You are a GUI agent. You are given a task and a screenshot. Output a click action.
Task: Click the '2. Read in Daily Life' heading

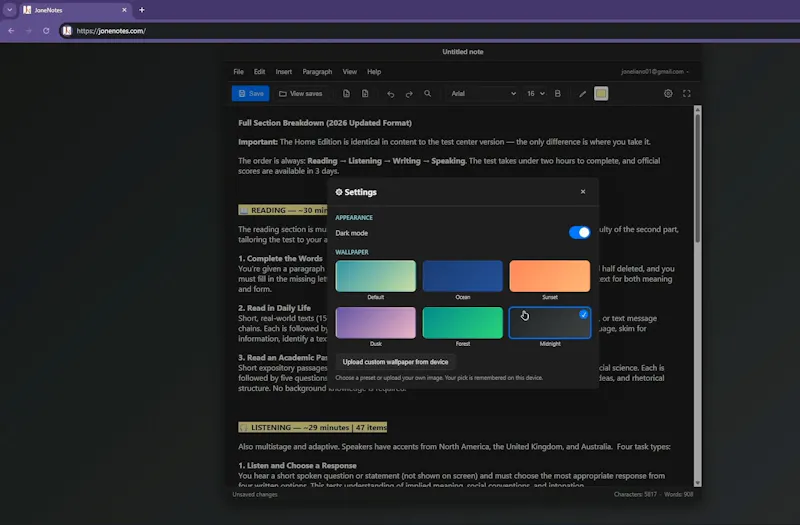point(274,308)
